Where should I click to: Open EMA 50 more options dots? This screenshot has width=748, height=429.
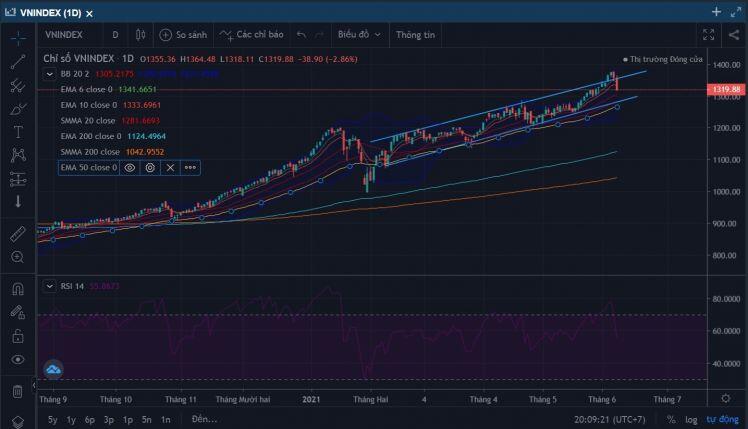190,167
